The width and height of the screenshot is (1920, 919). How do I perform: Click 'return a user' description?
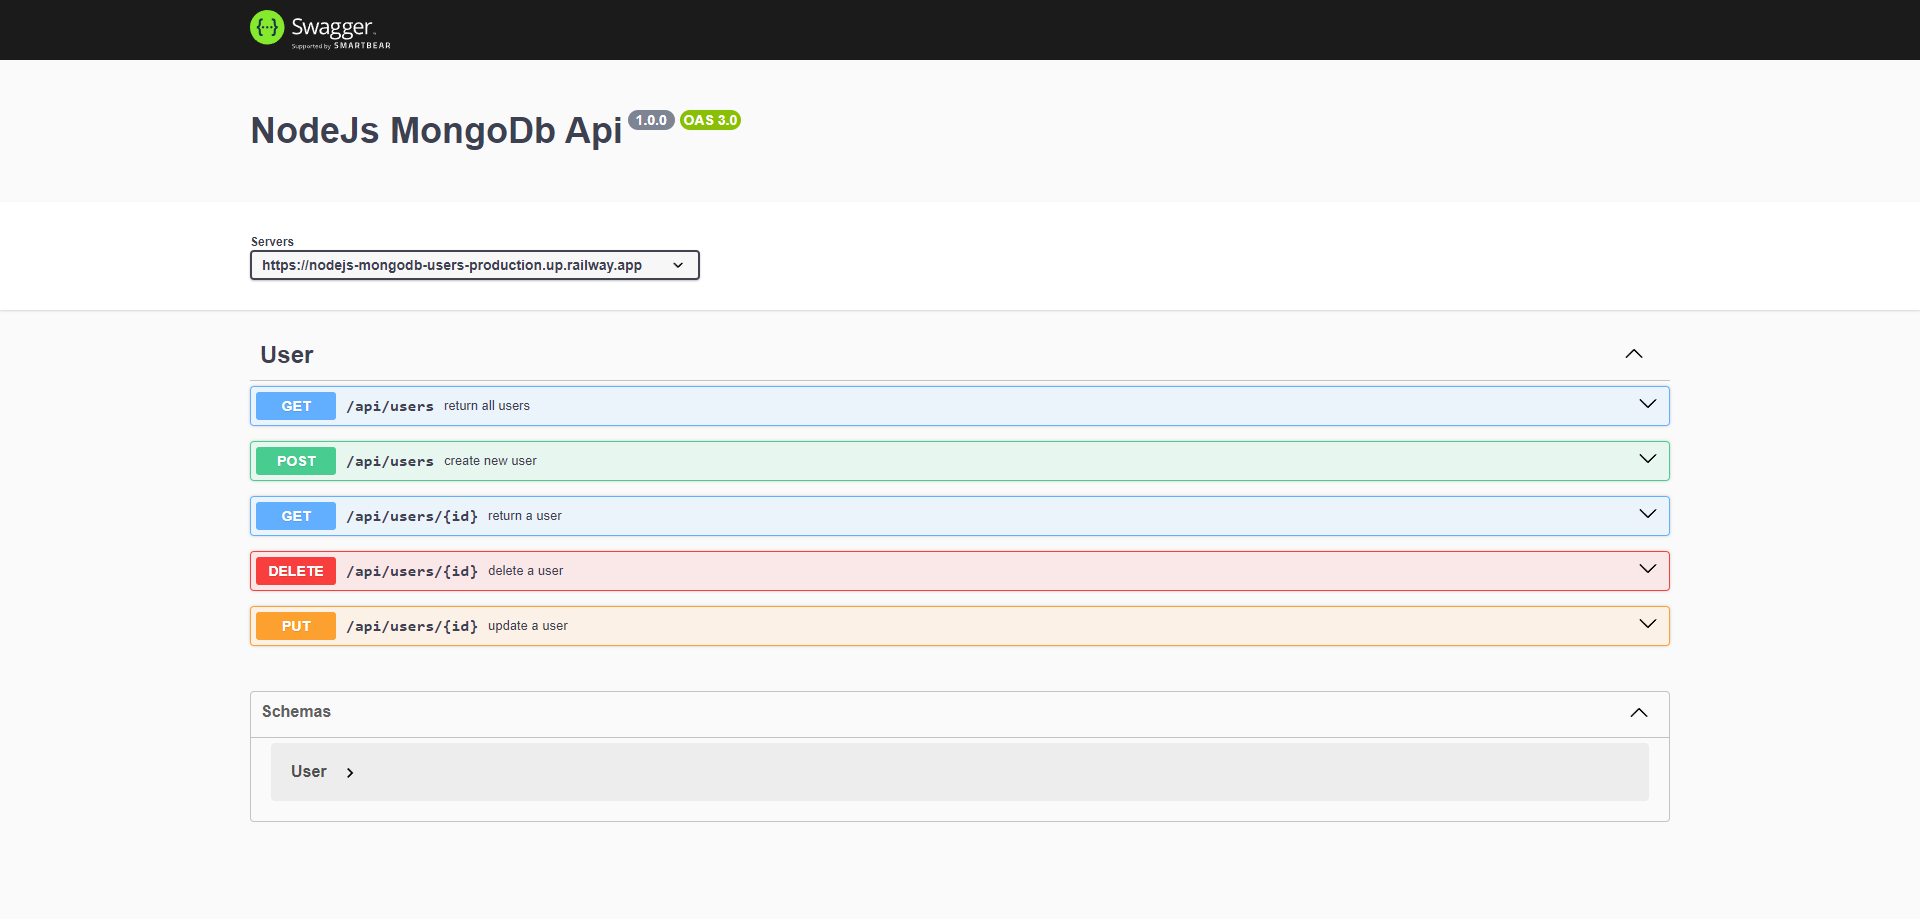pos(525,516)
